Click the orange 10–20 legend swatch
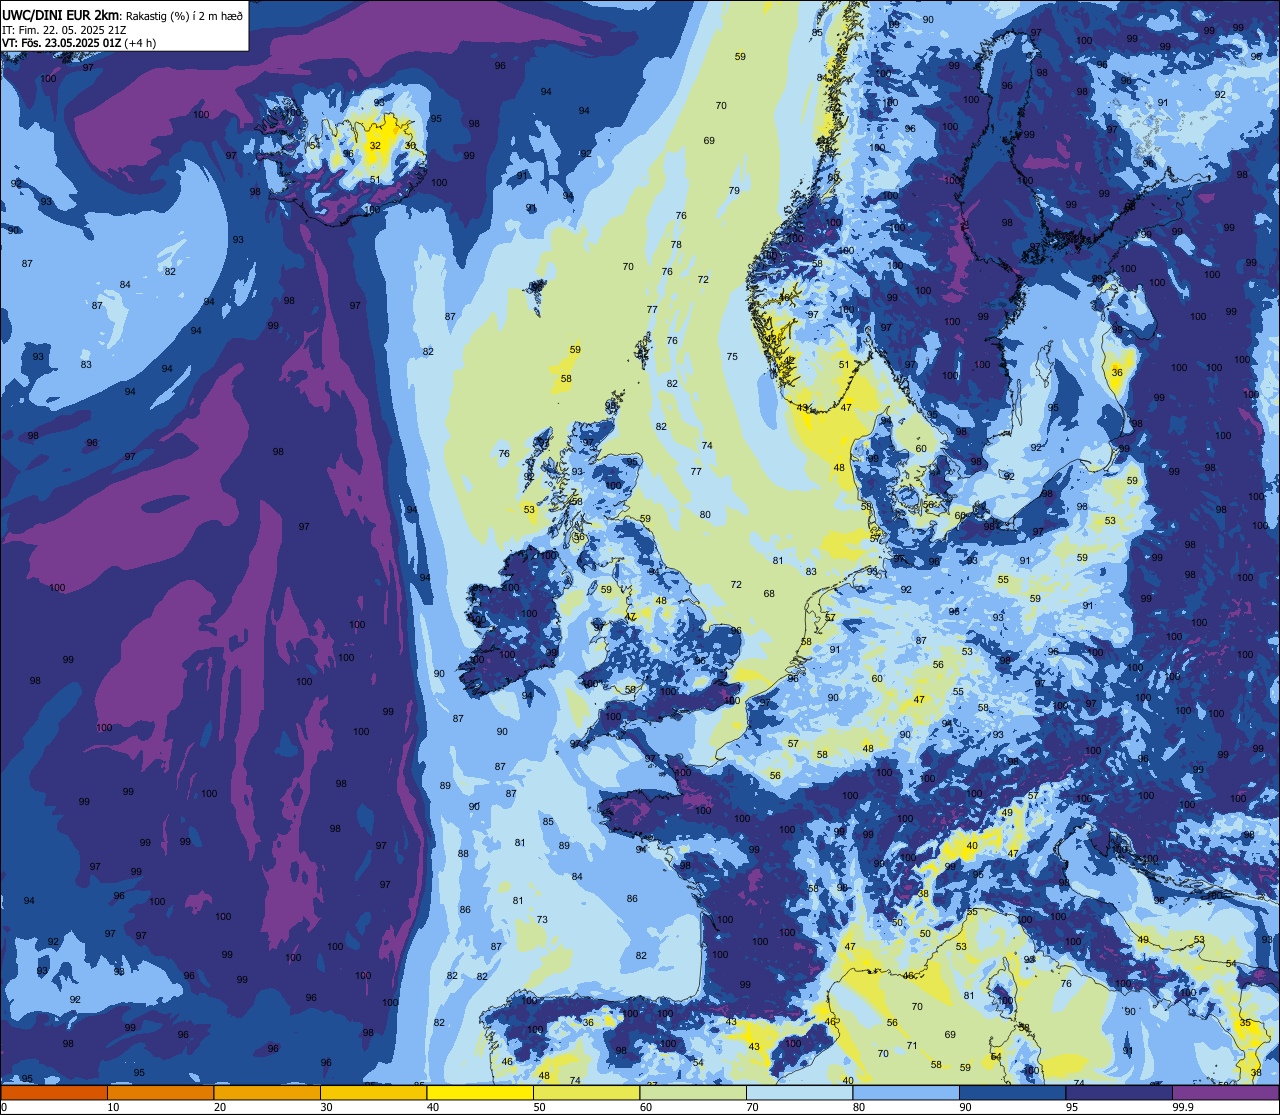This screenshot has width=1280, height=1115. click(160, 1092)
